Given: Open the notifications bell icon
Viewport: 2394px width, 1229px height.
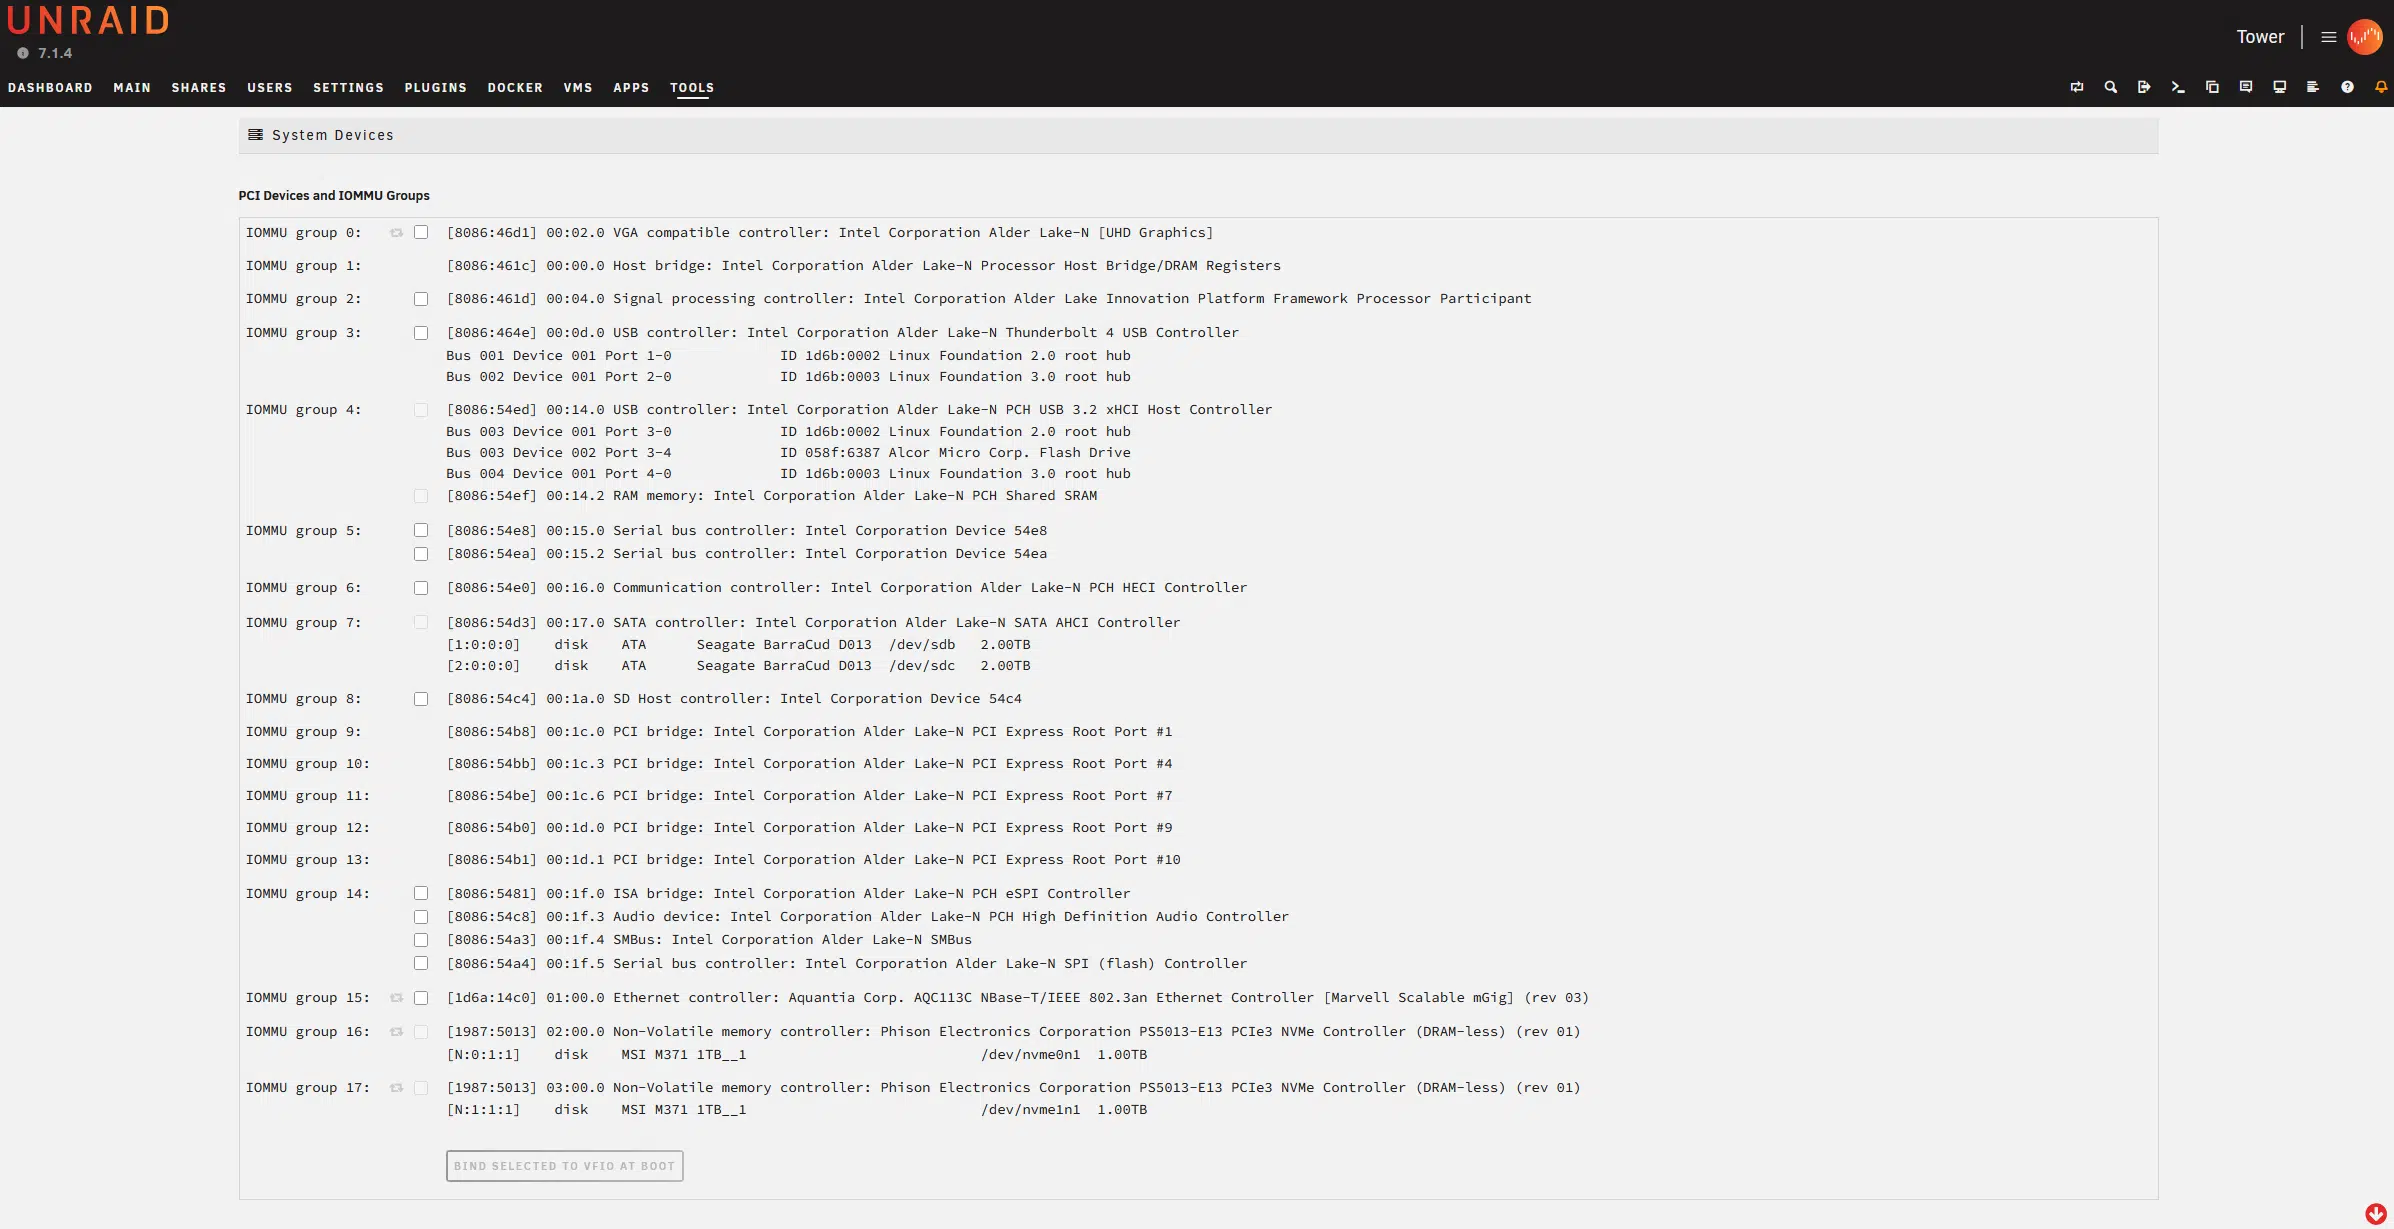Looking at the screenshot, I should pos(2381,87).
